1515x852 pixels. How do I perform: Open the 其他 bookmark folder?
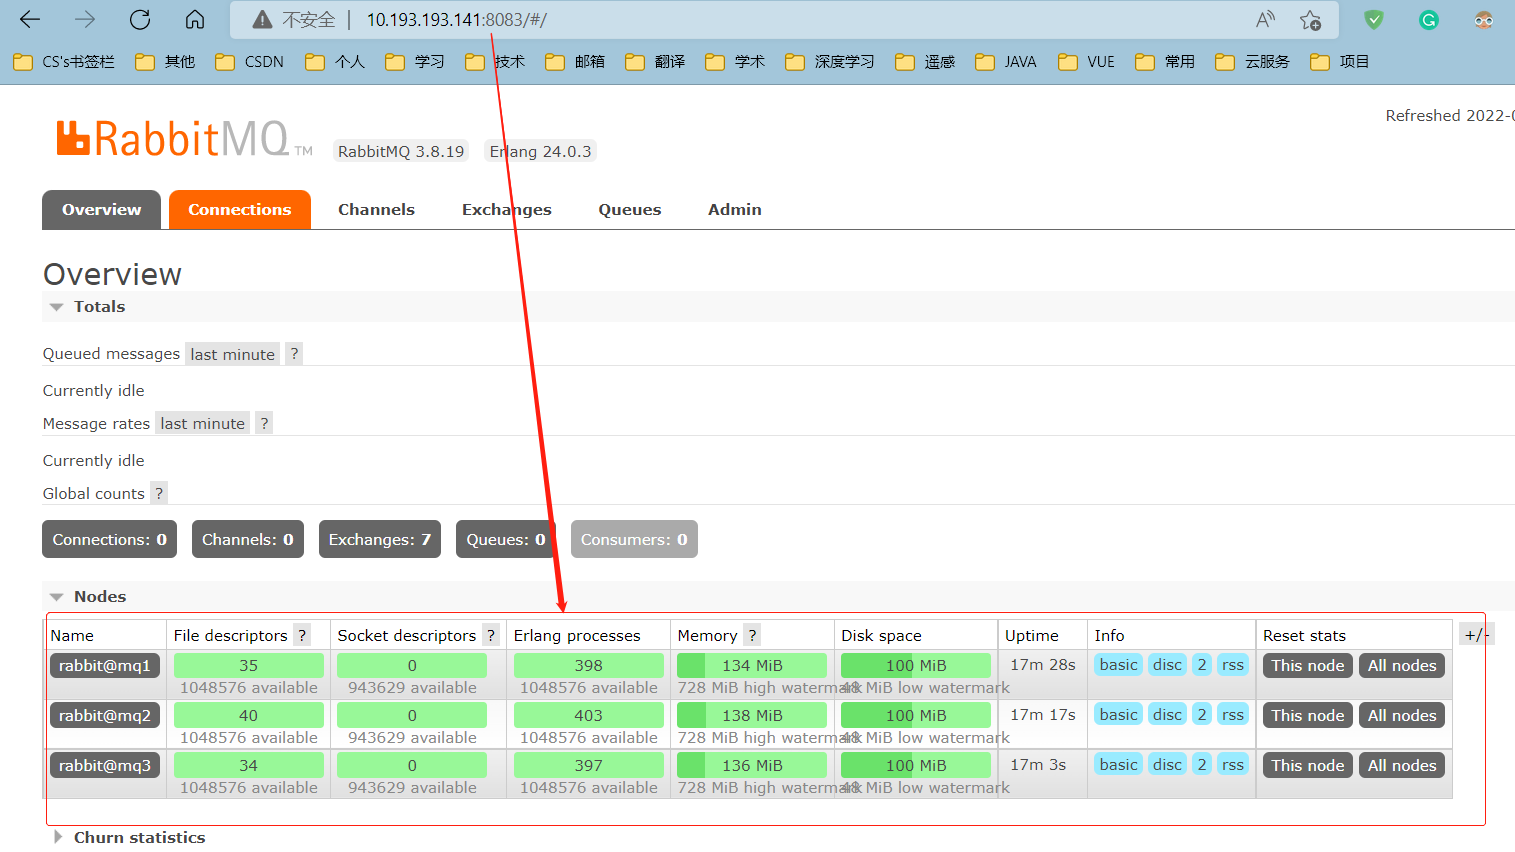165,62
